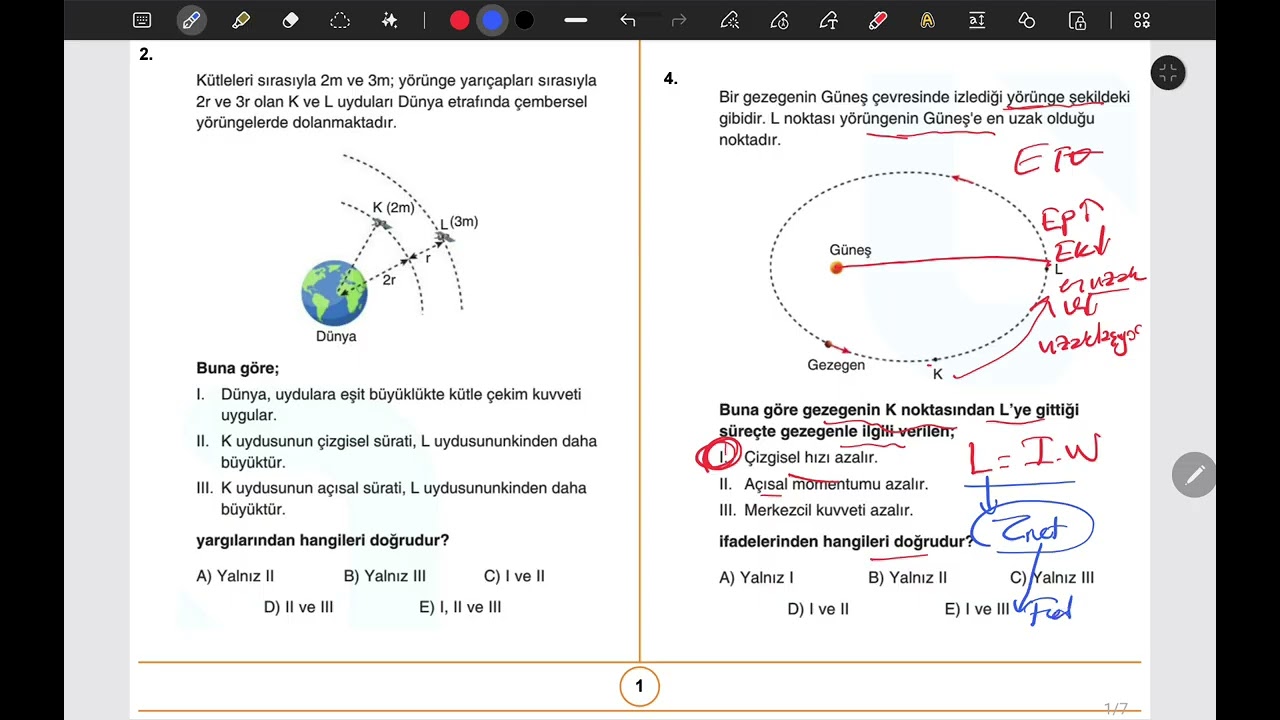
Task: Select the red marker tool
Action: point(878,20)
